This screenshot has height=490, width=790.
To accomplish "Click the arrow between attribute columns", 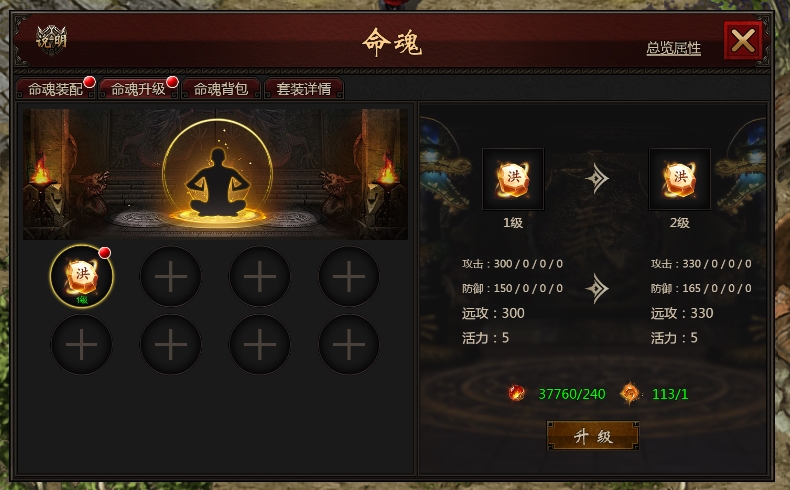I will pyautogui.click(x=597, y=289).
